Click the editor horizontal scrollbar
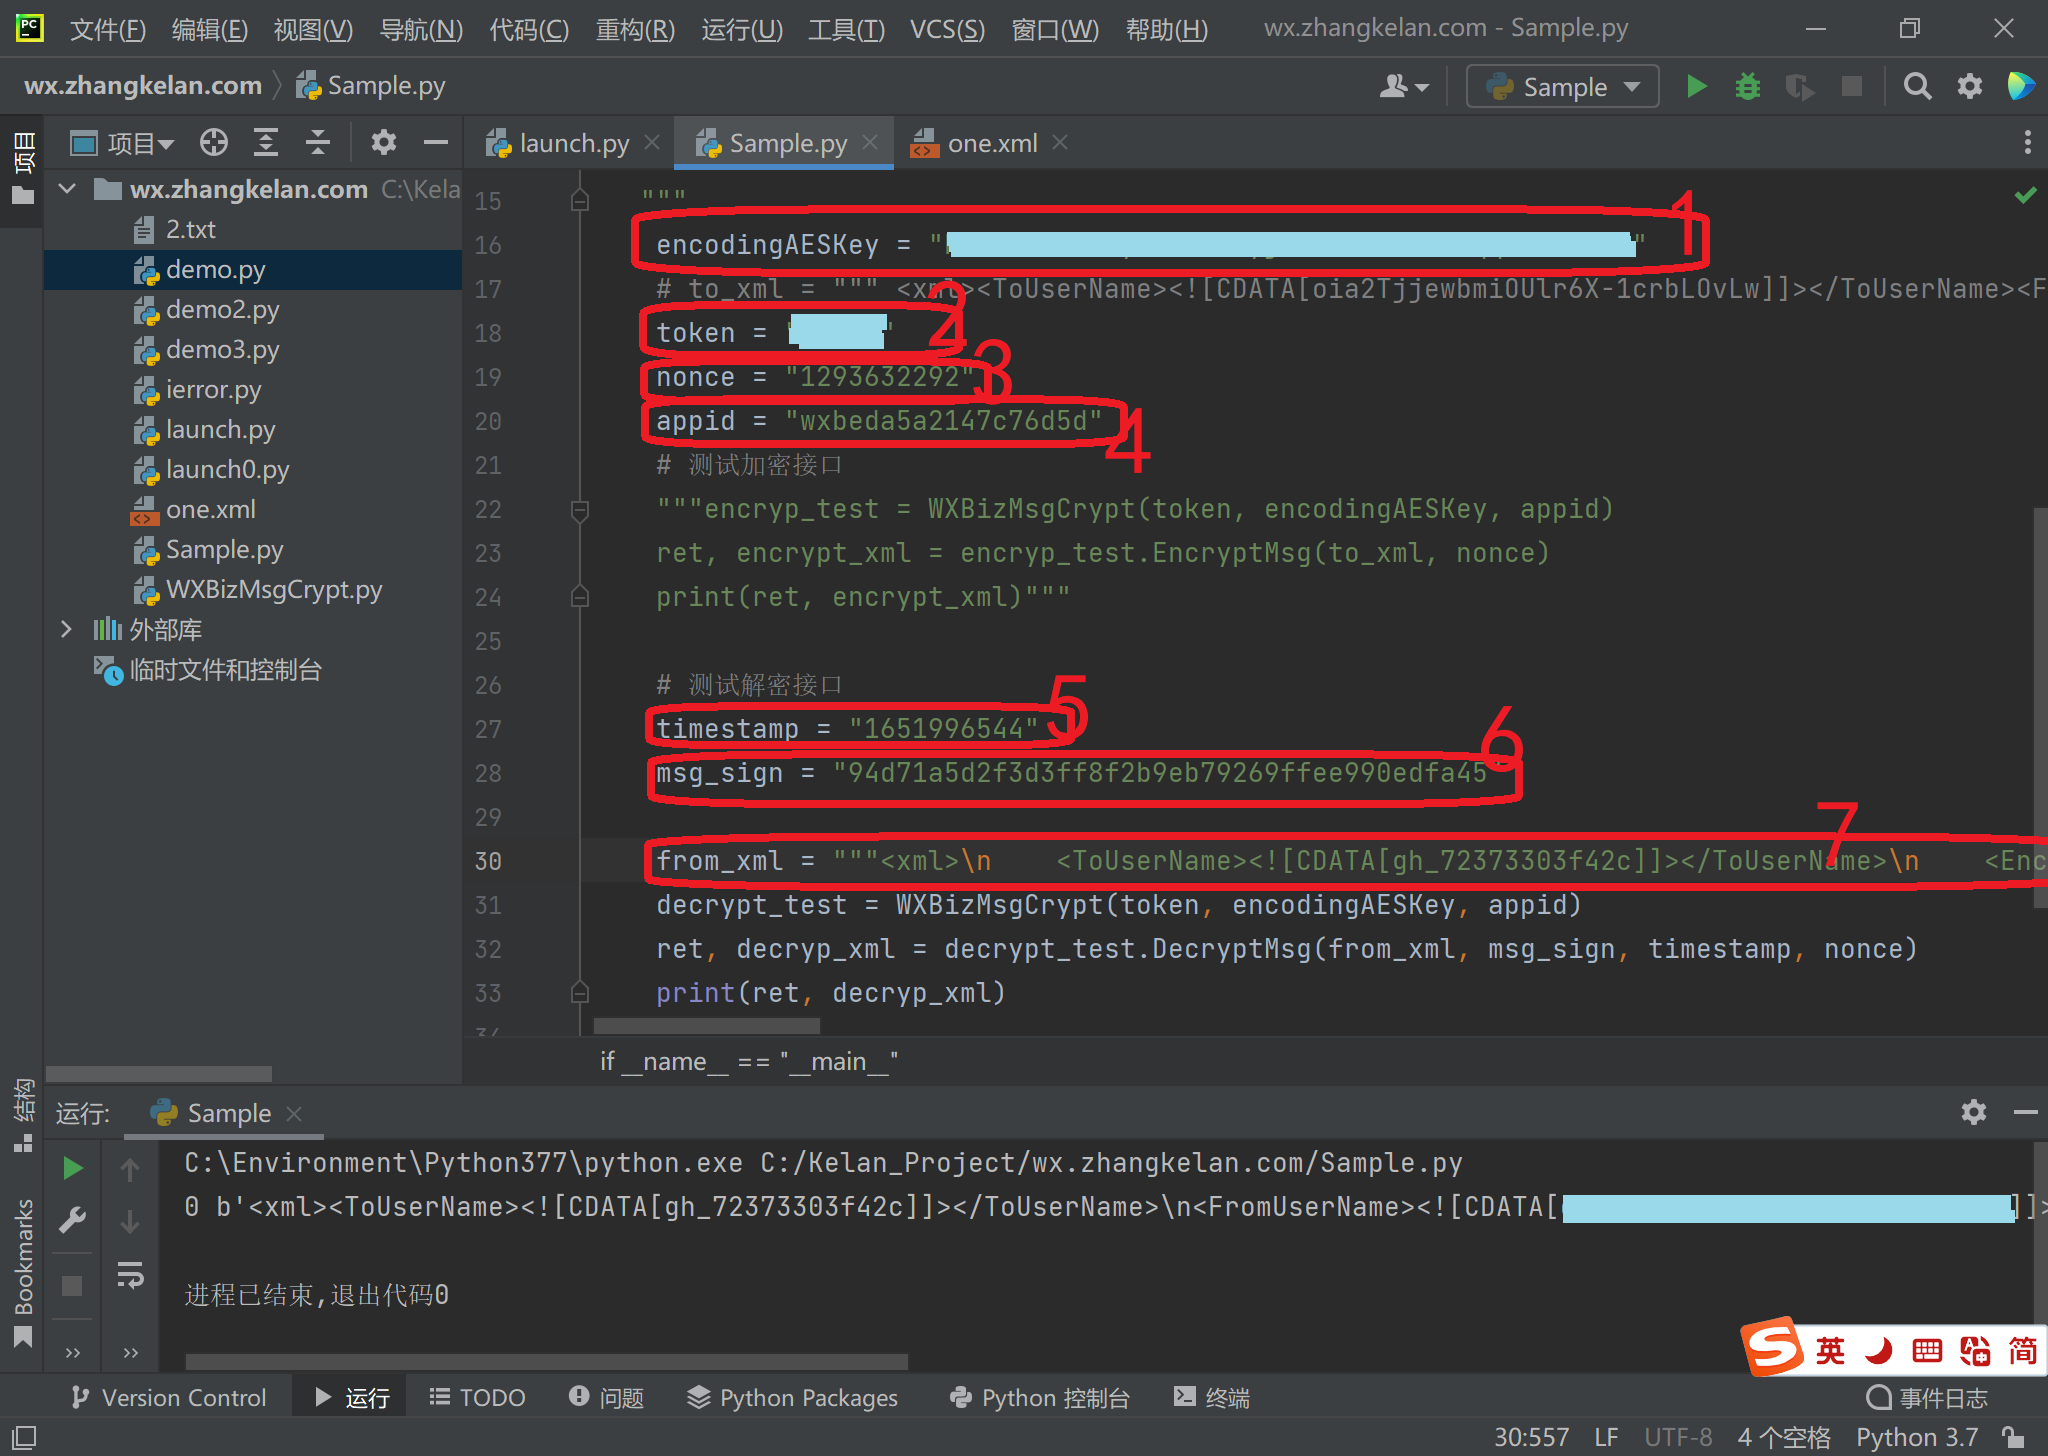The image size is (2048, 1456). pos(707,1026)
